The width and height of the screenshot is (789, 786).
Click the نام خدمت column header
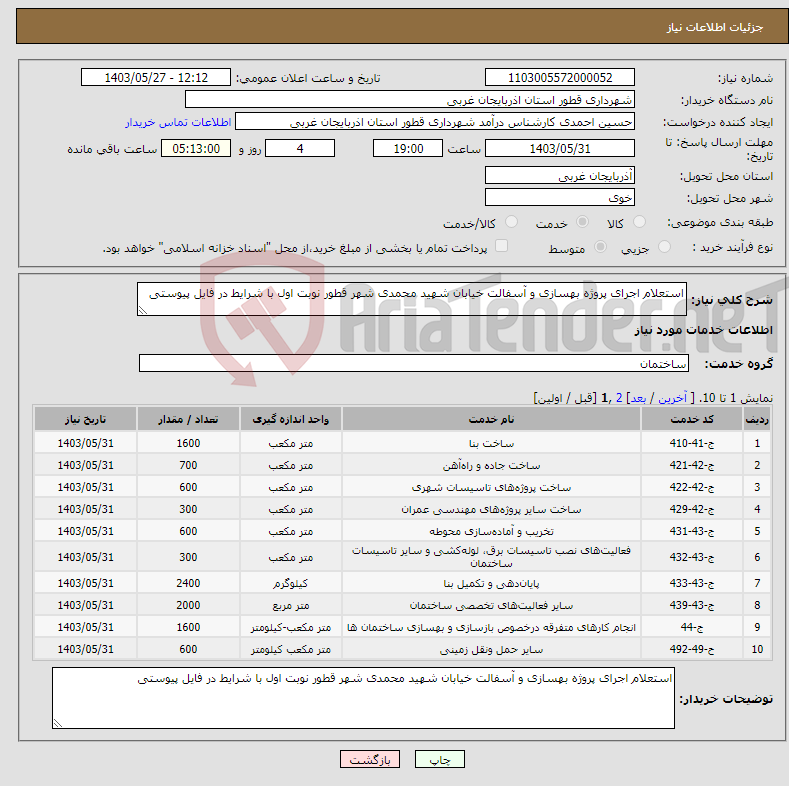pyautogui.click(x=491, y=419)
